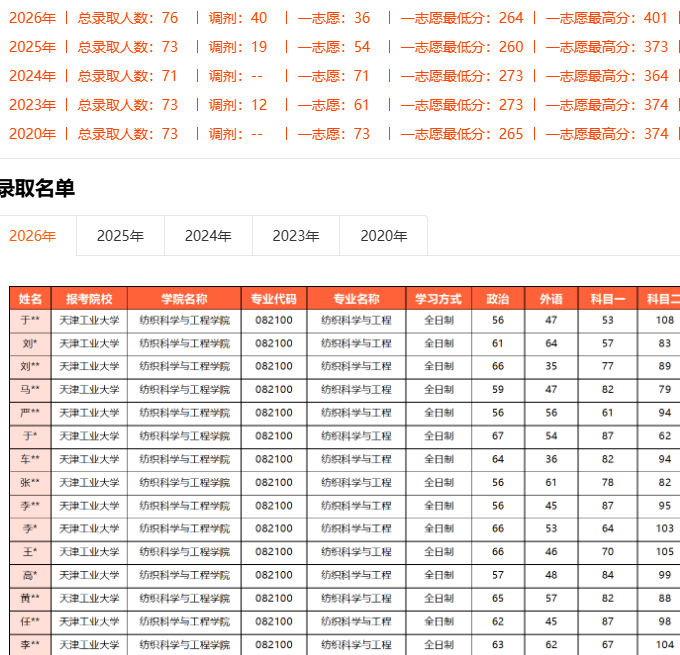Click 一志愿: 54 in the 2025 row
This screenshot has width=680, height=655.
click(334, 47)
